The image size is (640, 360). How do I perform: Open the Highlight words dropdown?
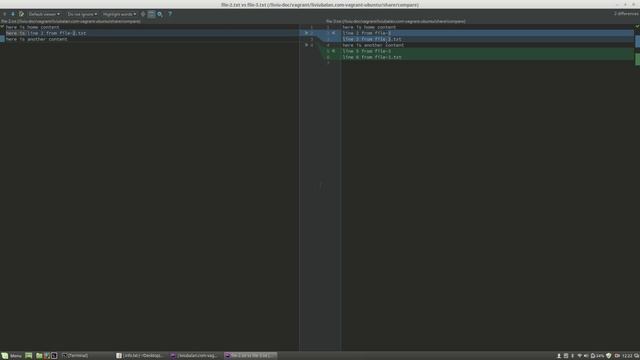click(x=119, y=14)
